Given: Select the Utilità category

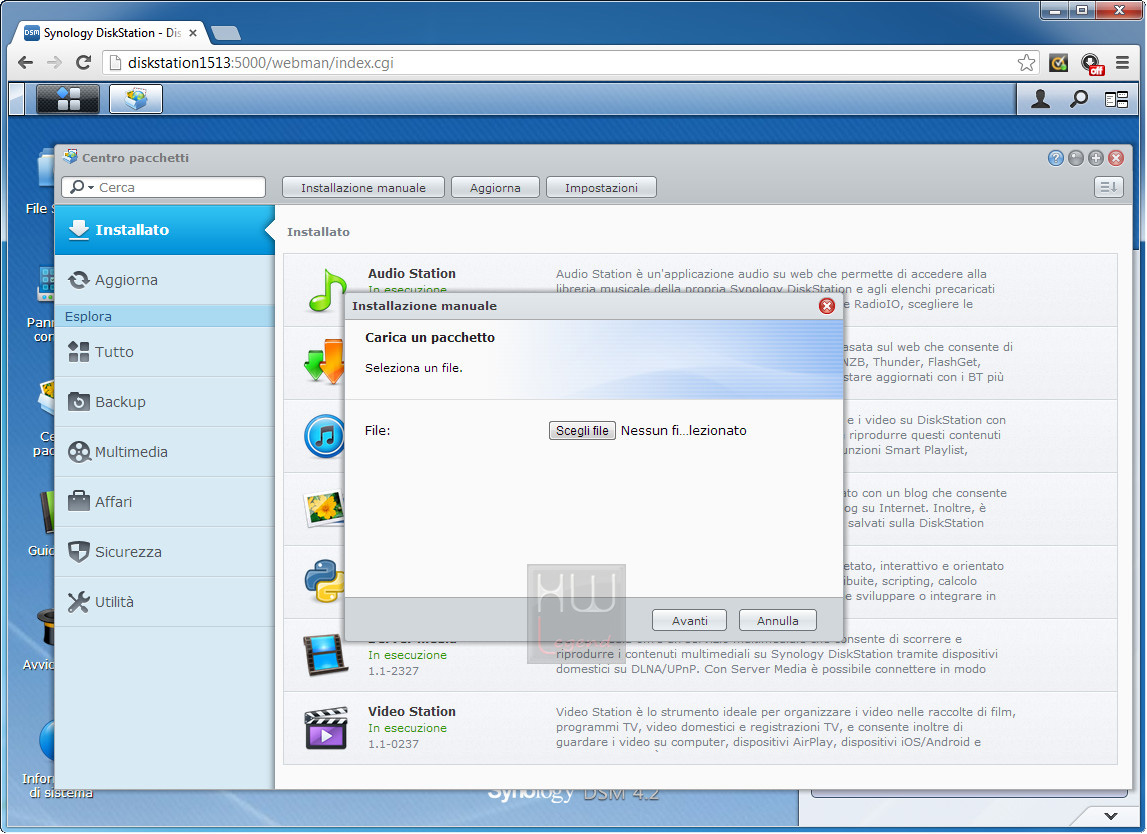Looking at the screenshot, I should point(165,602).
